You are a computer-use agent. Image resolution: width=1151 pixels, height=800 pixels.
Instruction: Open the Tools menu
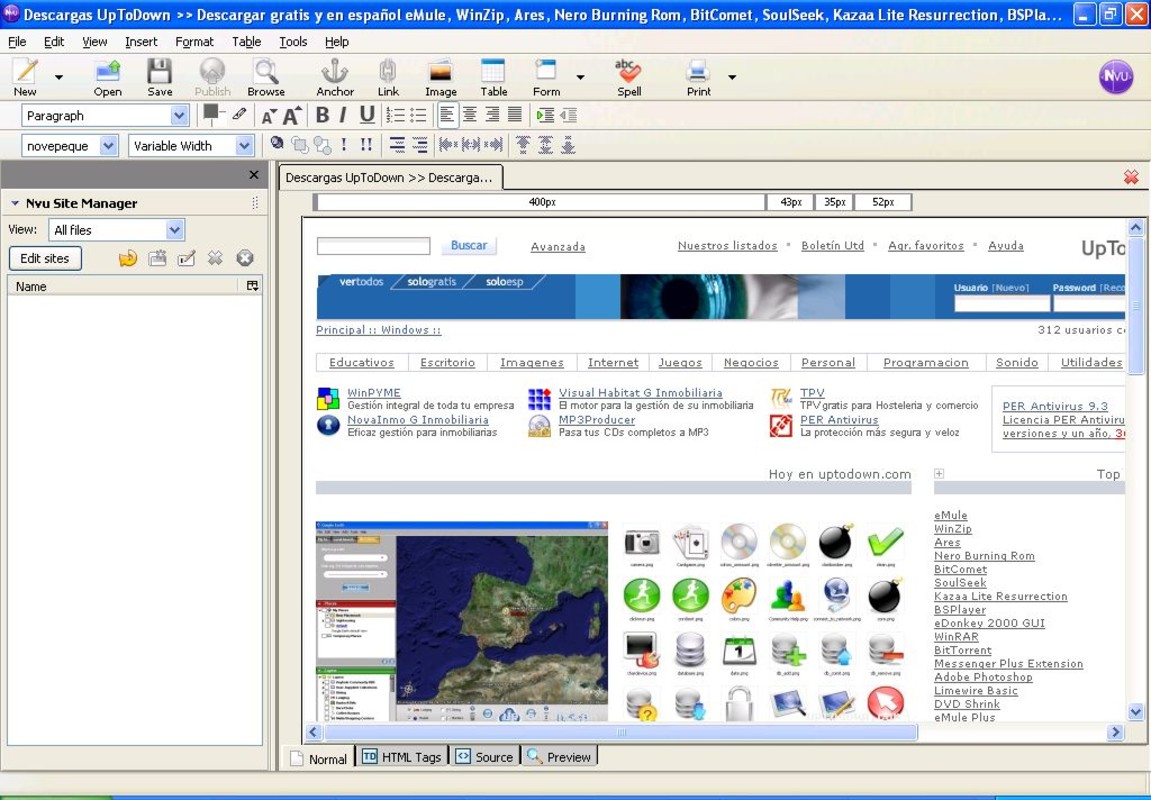tap(293, 42)
